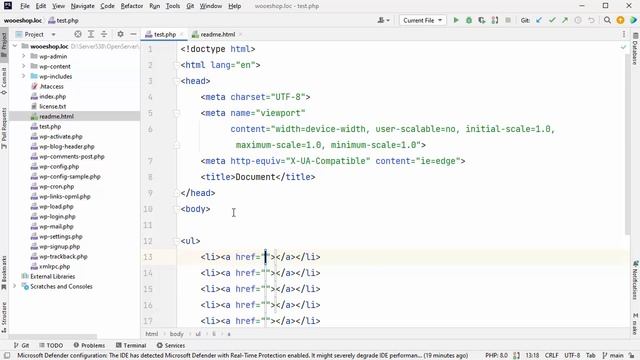Click the Stop process square icon

point(508,20)
